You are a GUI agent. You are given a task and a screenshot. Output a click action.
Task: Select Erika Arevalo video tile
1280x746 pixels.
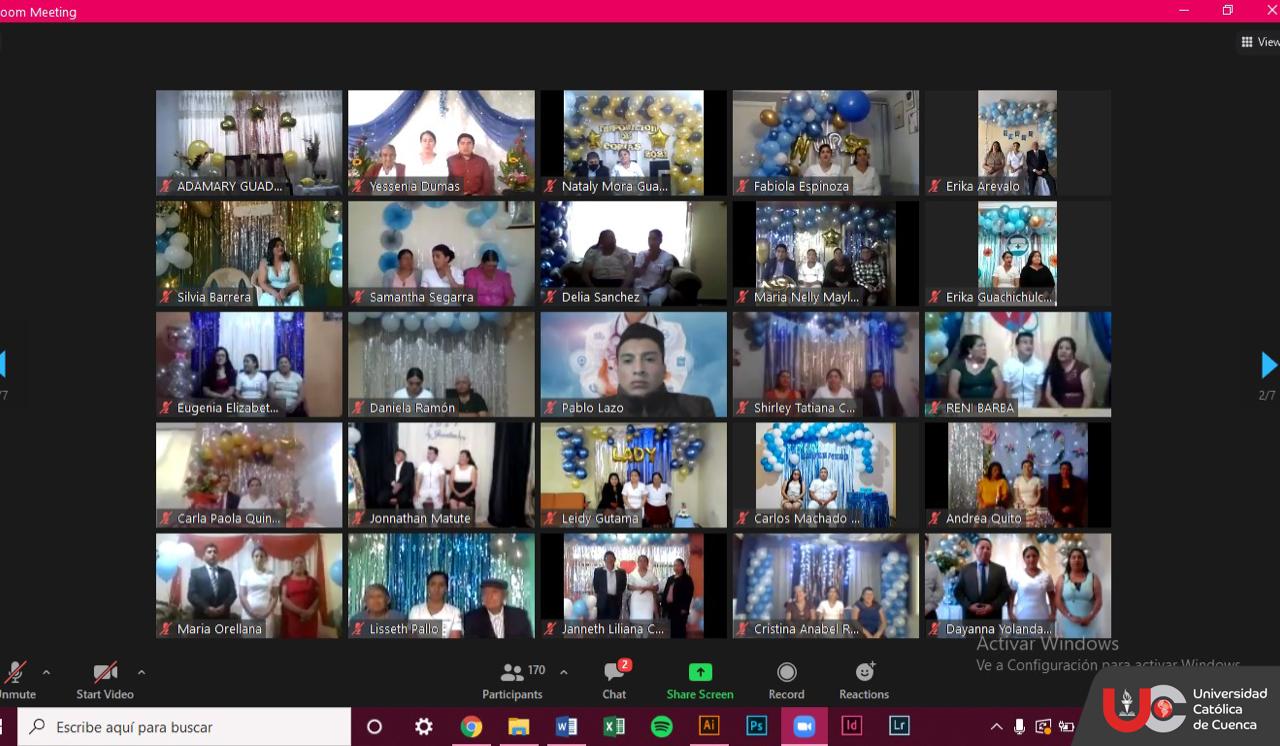point(1018,143)
